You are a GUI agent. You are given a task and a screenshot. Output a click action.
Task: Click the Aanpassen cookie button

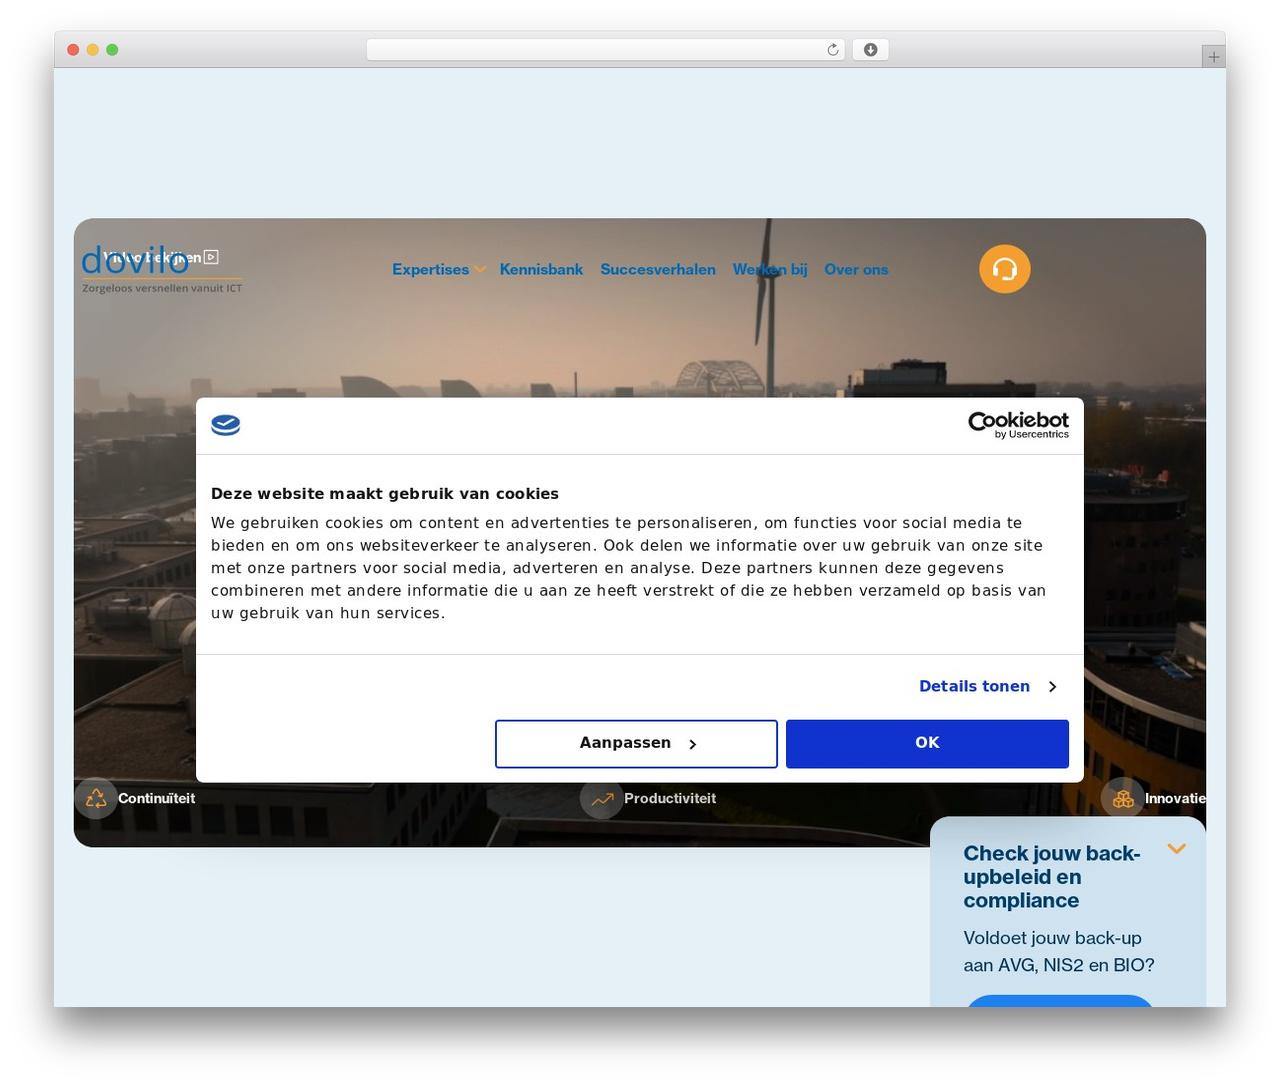click(636, 743)
